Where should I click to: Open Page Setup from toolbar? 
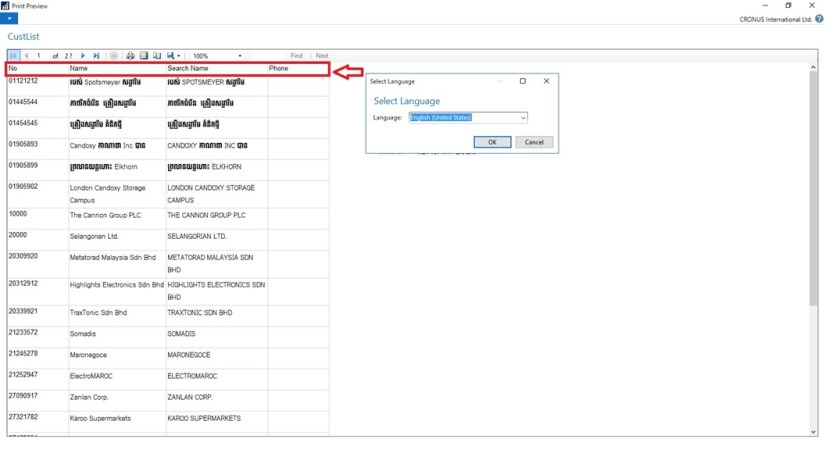[x=155, y=56]
